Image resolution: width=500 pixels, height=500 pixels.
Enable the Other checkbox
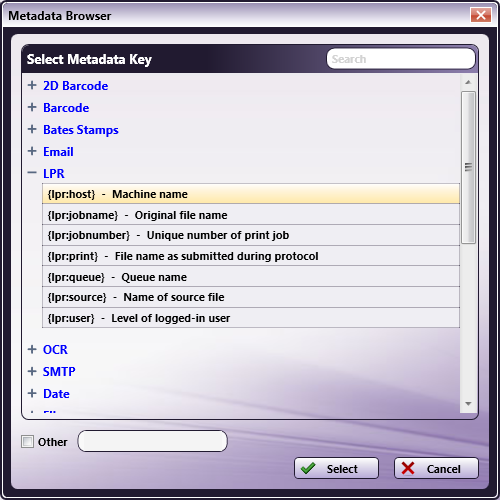(27, 442)
